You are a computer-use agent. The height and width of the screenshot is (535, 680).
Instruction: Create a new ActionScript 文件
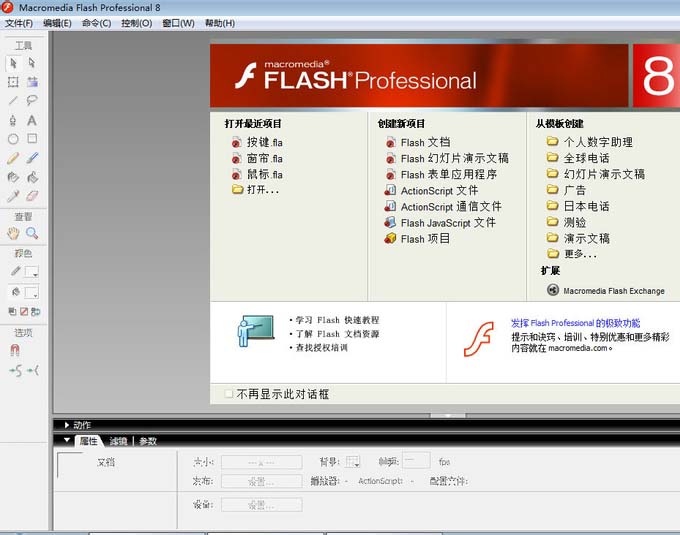click(431, 191)
